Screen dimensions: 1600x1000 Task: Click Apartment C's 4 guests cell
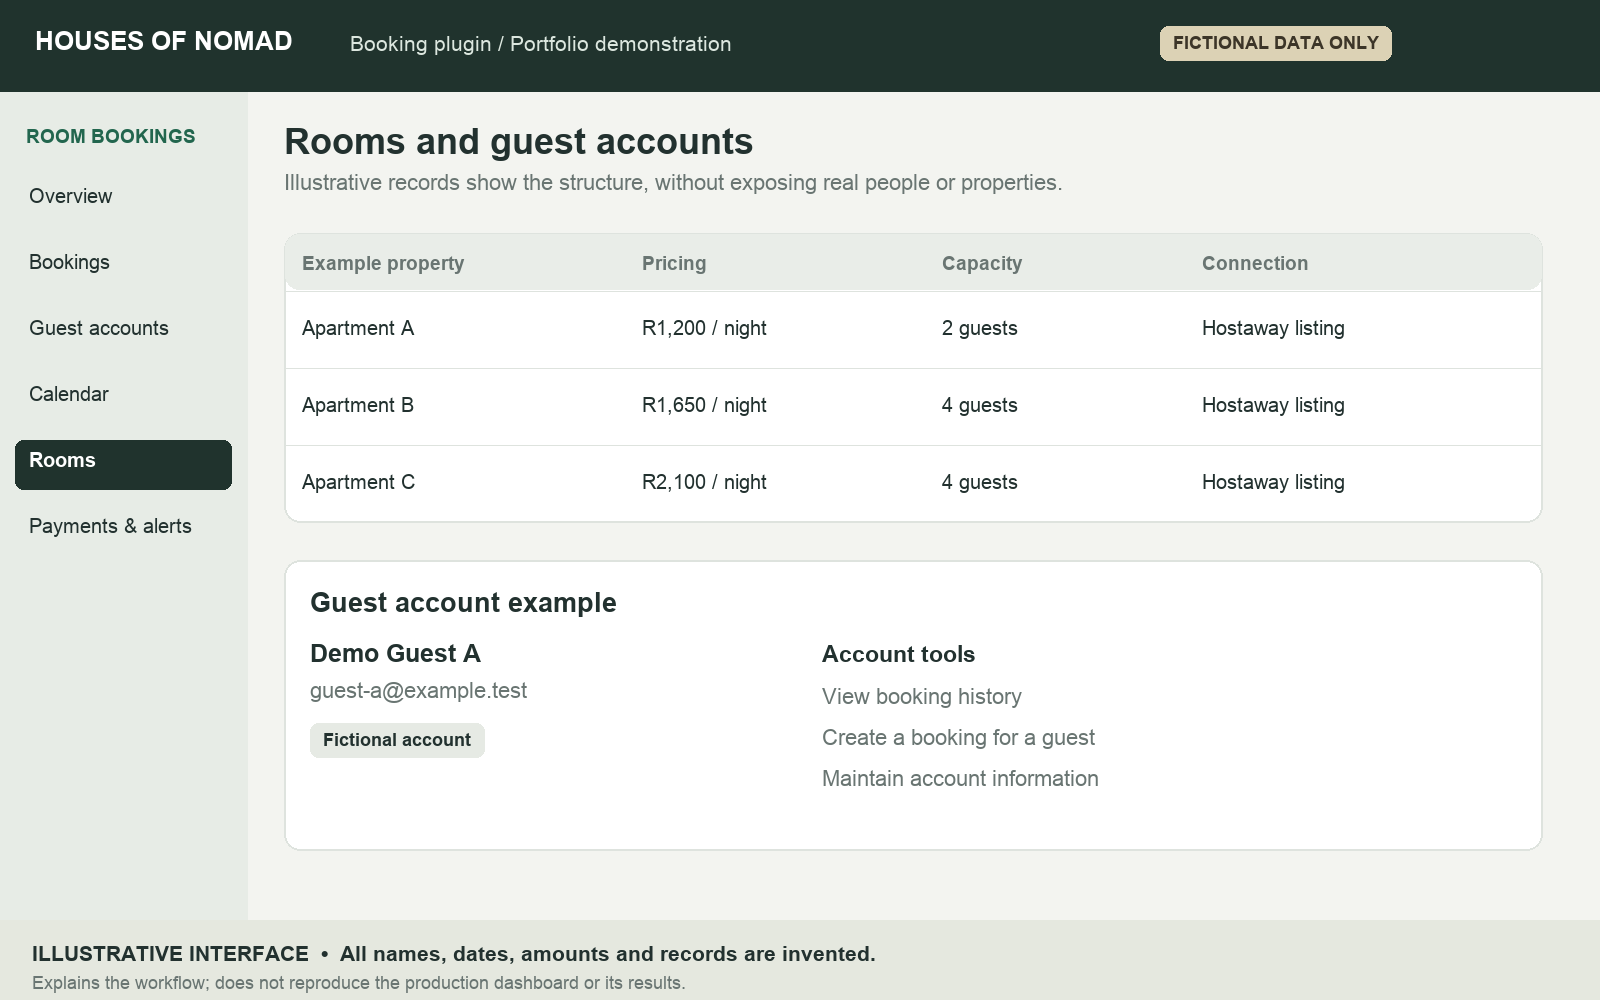[979, 482]
